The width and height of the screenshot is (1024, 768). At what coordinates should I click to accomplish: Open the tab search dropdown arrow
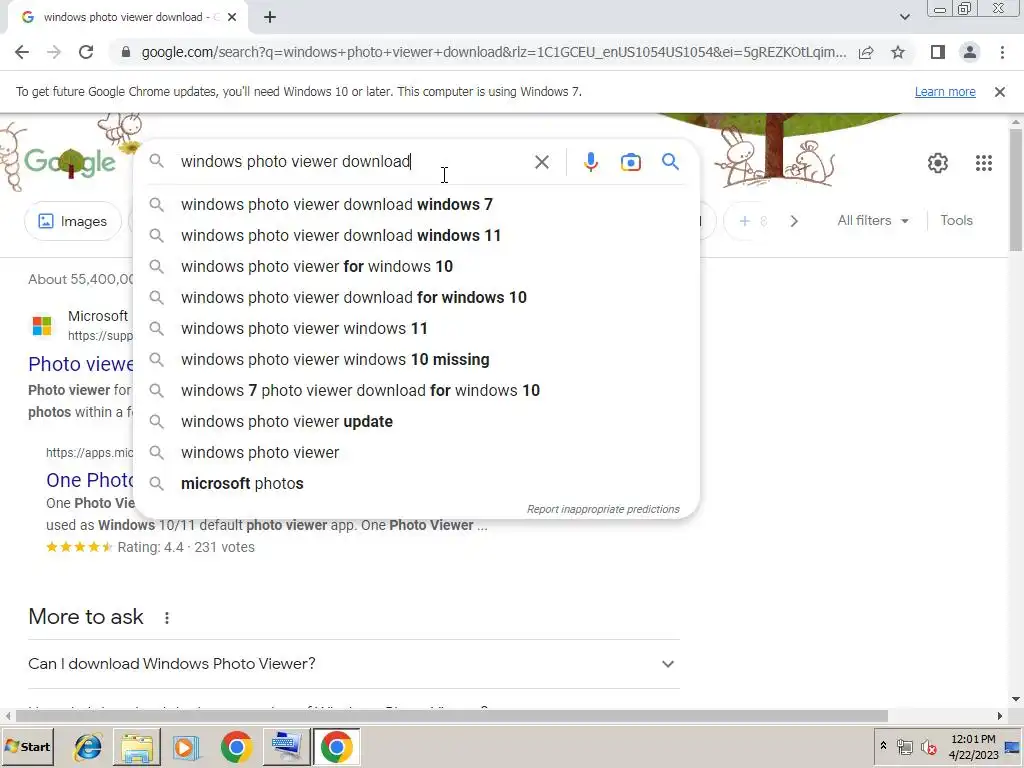point(904,17)
